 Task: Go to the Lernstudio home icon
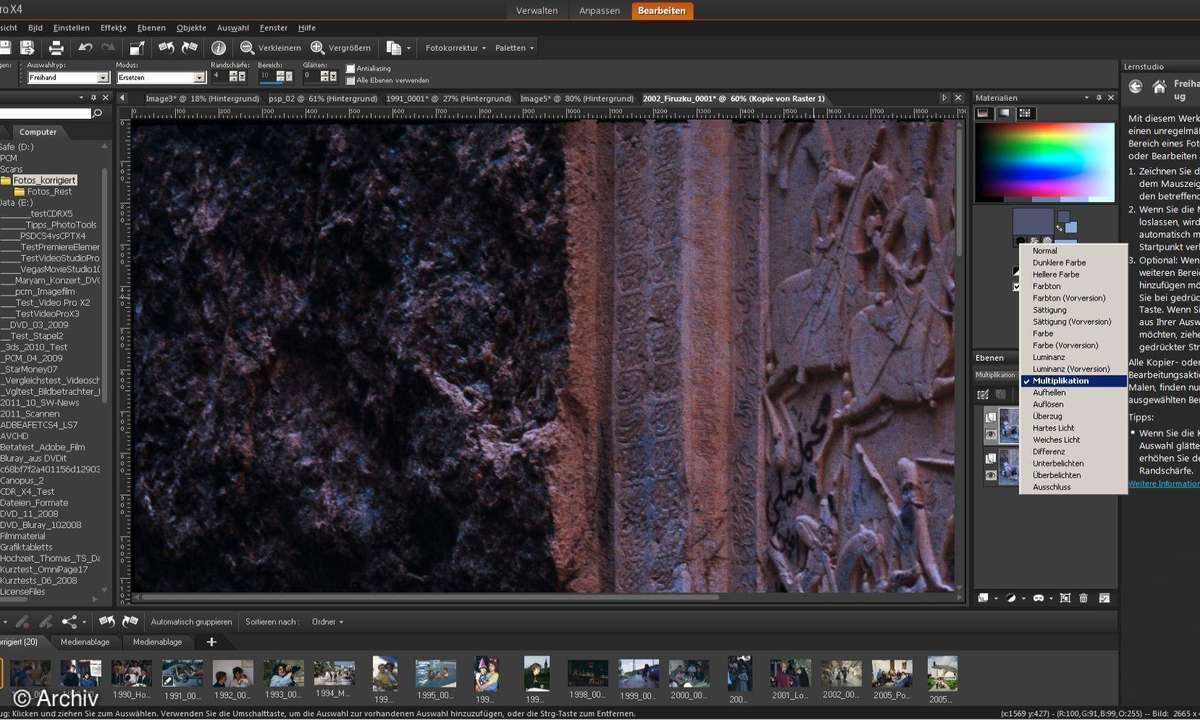[1158, 87]
